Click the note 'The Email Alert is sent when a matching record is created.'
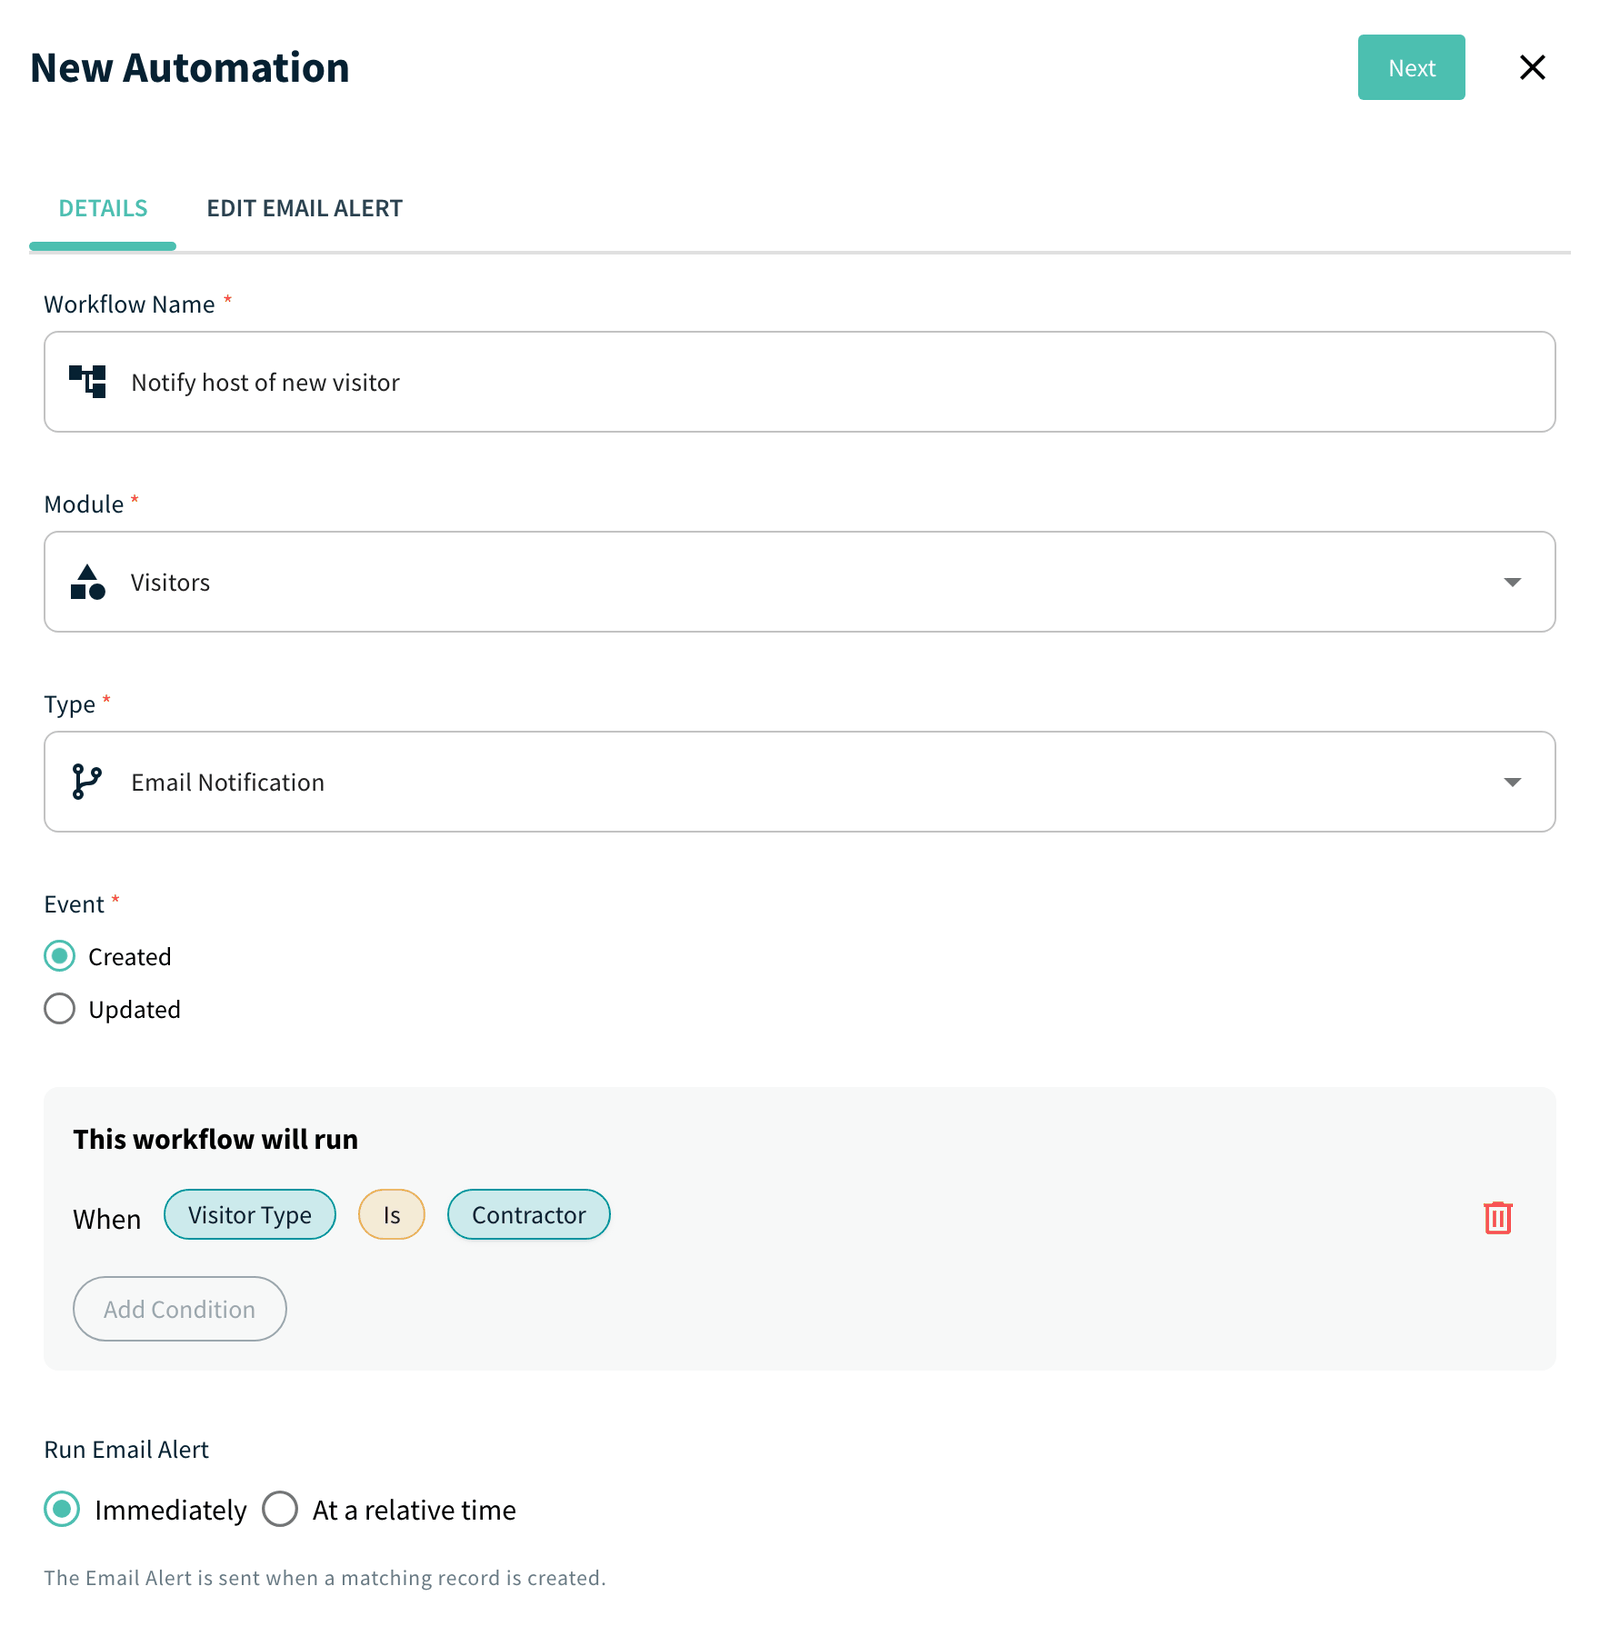 (325, 1577)
